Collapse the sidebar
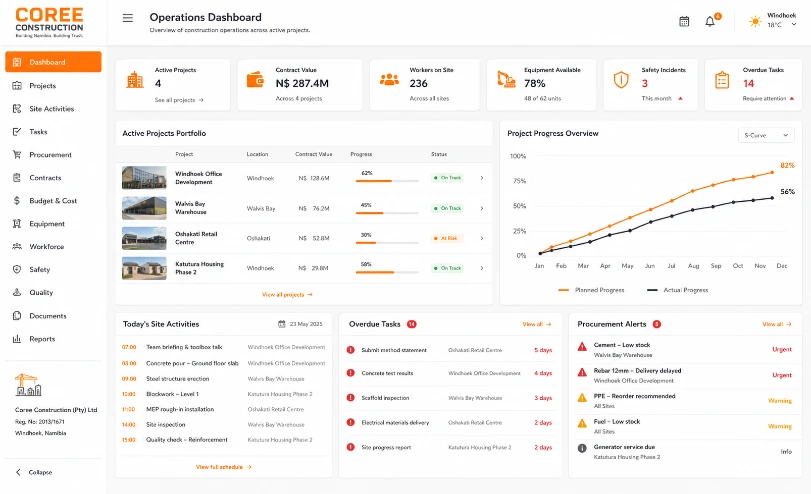This screenshot has height=494, width=811. pos(34,472)
